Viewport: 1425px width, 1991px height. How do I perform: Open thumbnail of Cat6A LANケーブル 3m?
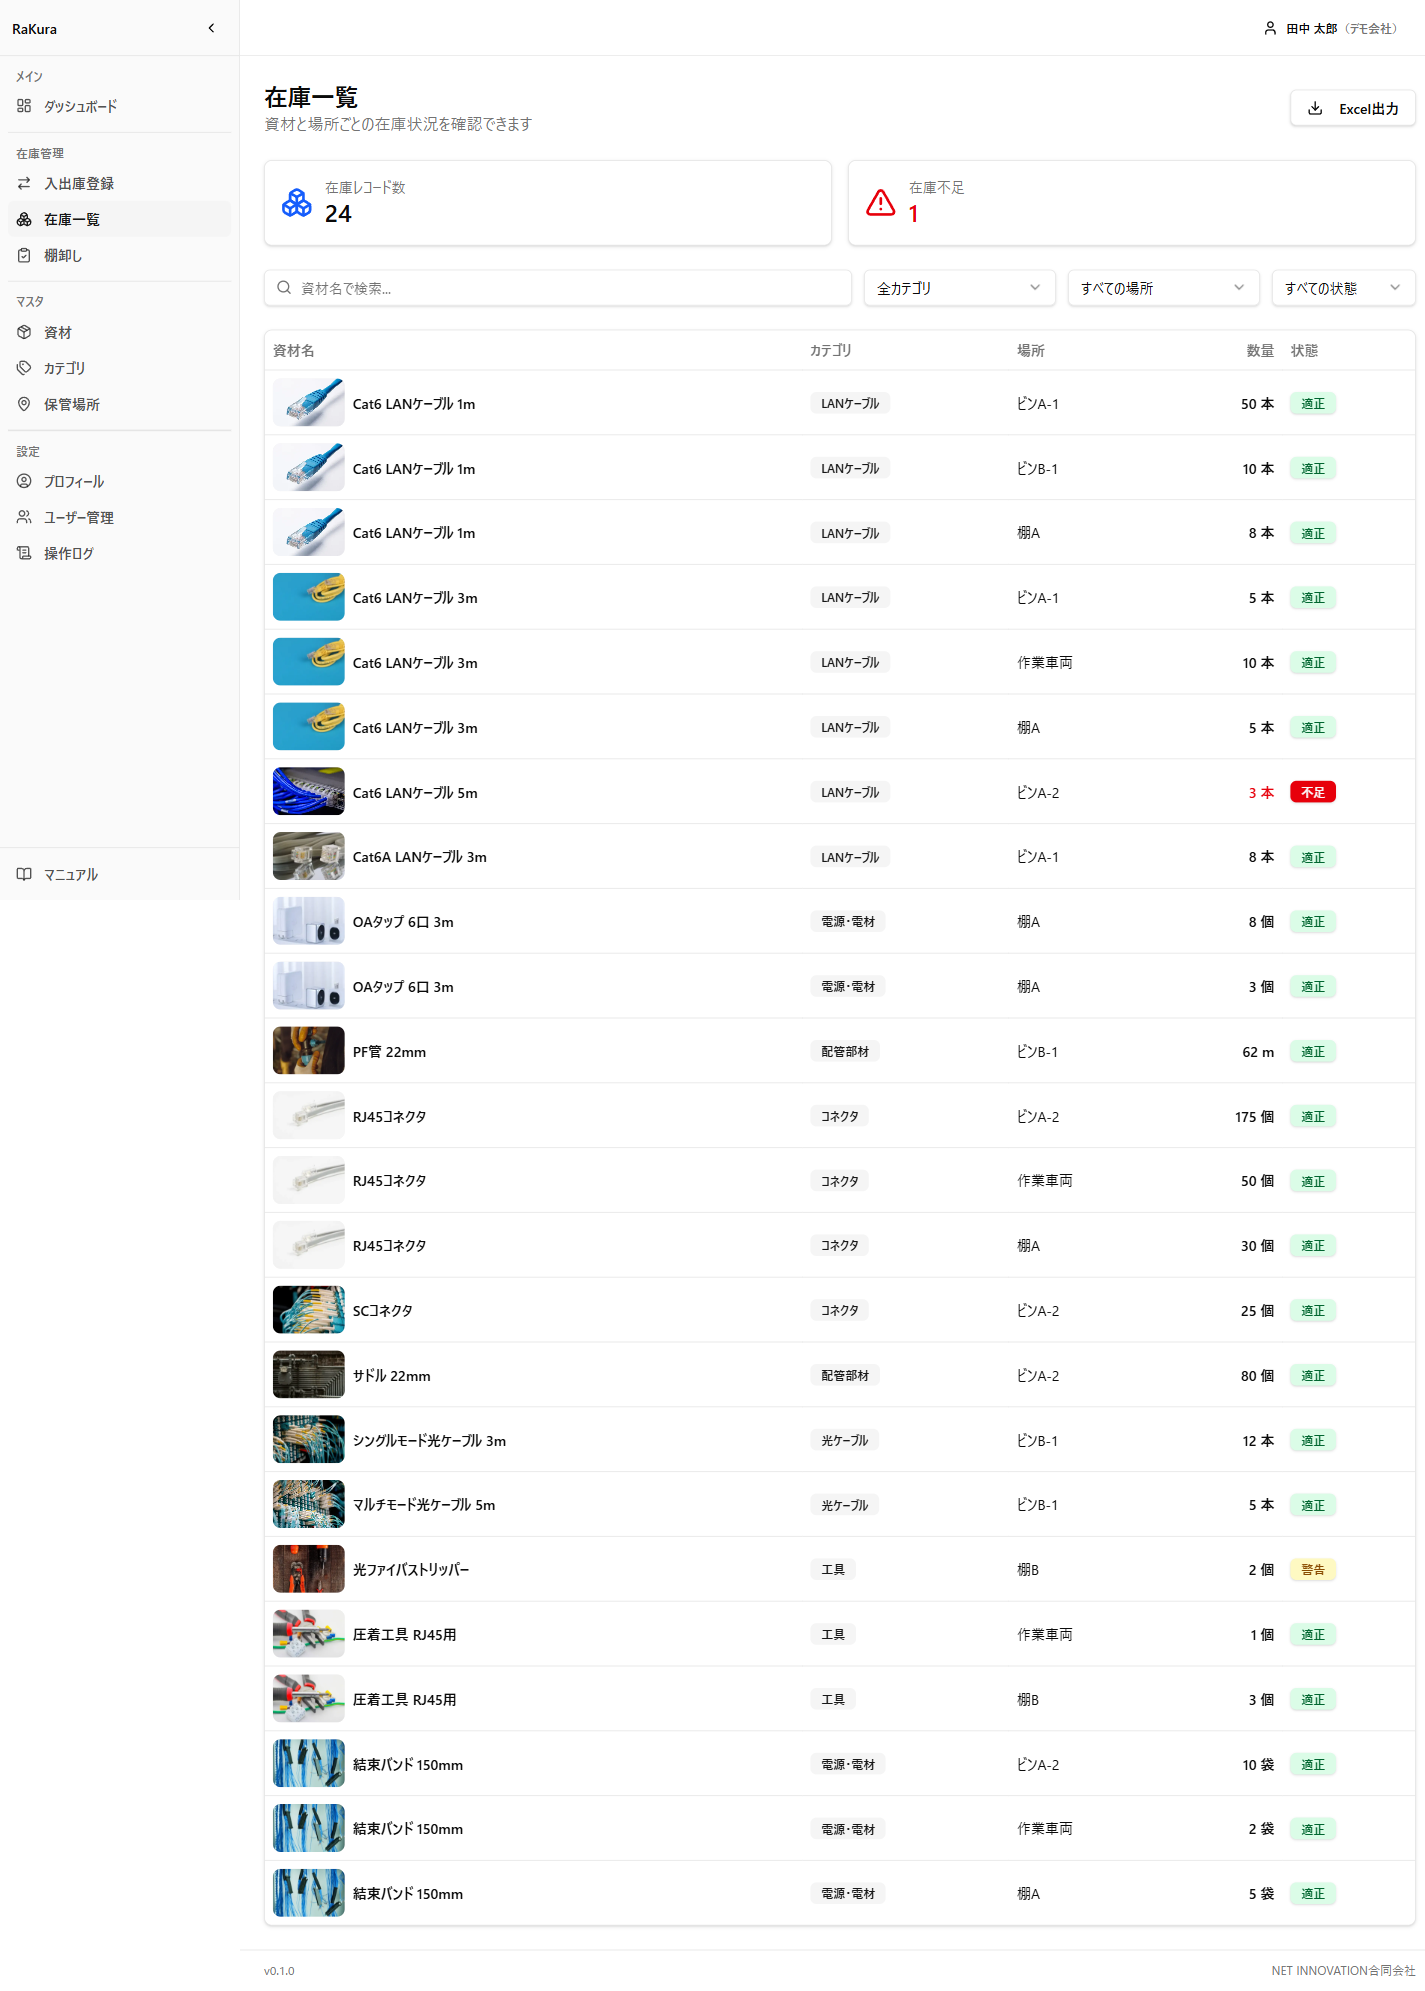[309, 857]
